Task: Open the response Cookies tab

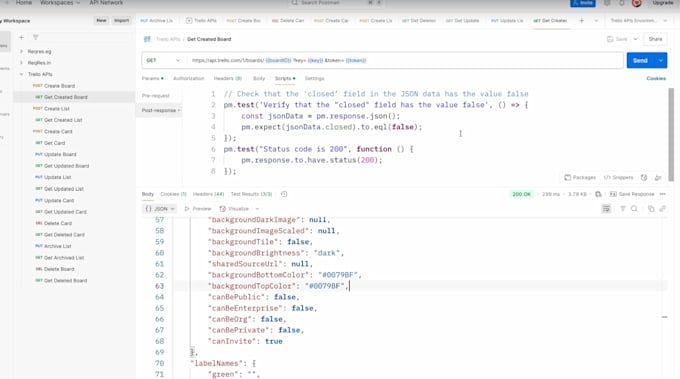Action: [173, 194]
